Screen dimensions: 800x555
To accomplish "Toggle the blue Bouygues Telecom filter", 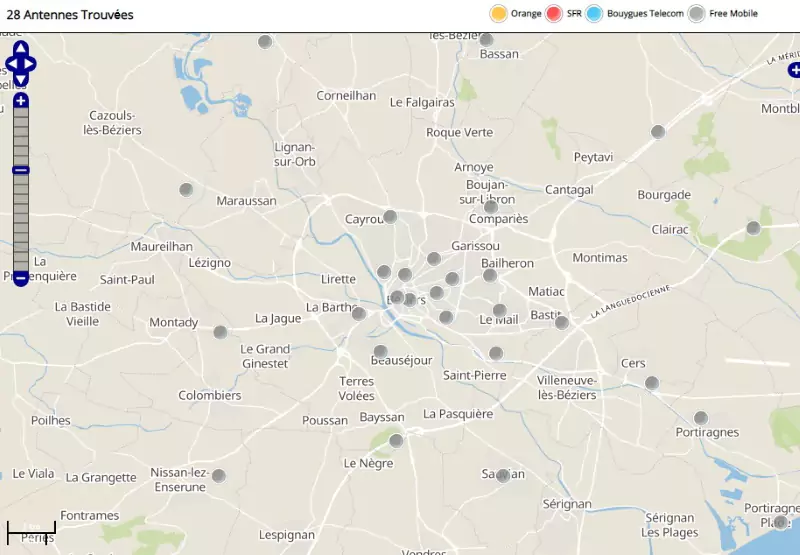I will (x=594, y=14).
